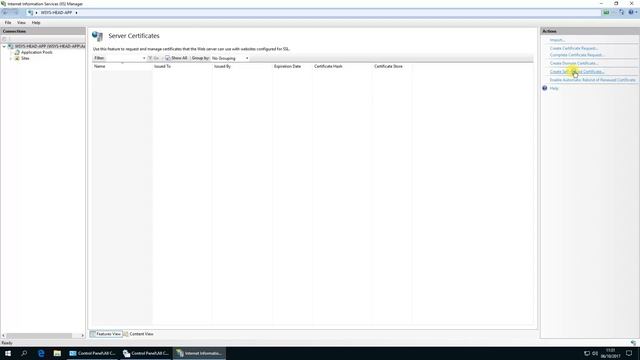Image resolution: width=640 pixels, height=360 pixels.
Task: Sort by Name column header
Action: click(122, 66)
